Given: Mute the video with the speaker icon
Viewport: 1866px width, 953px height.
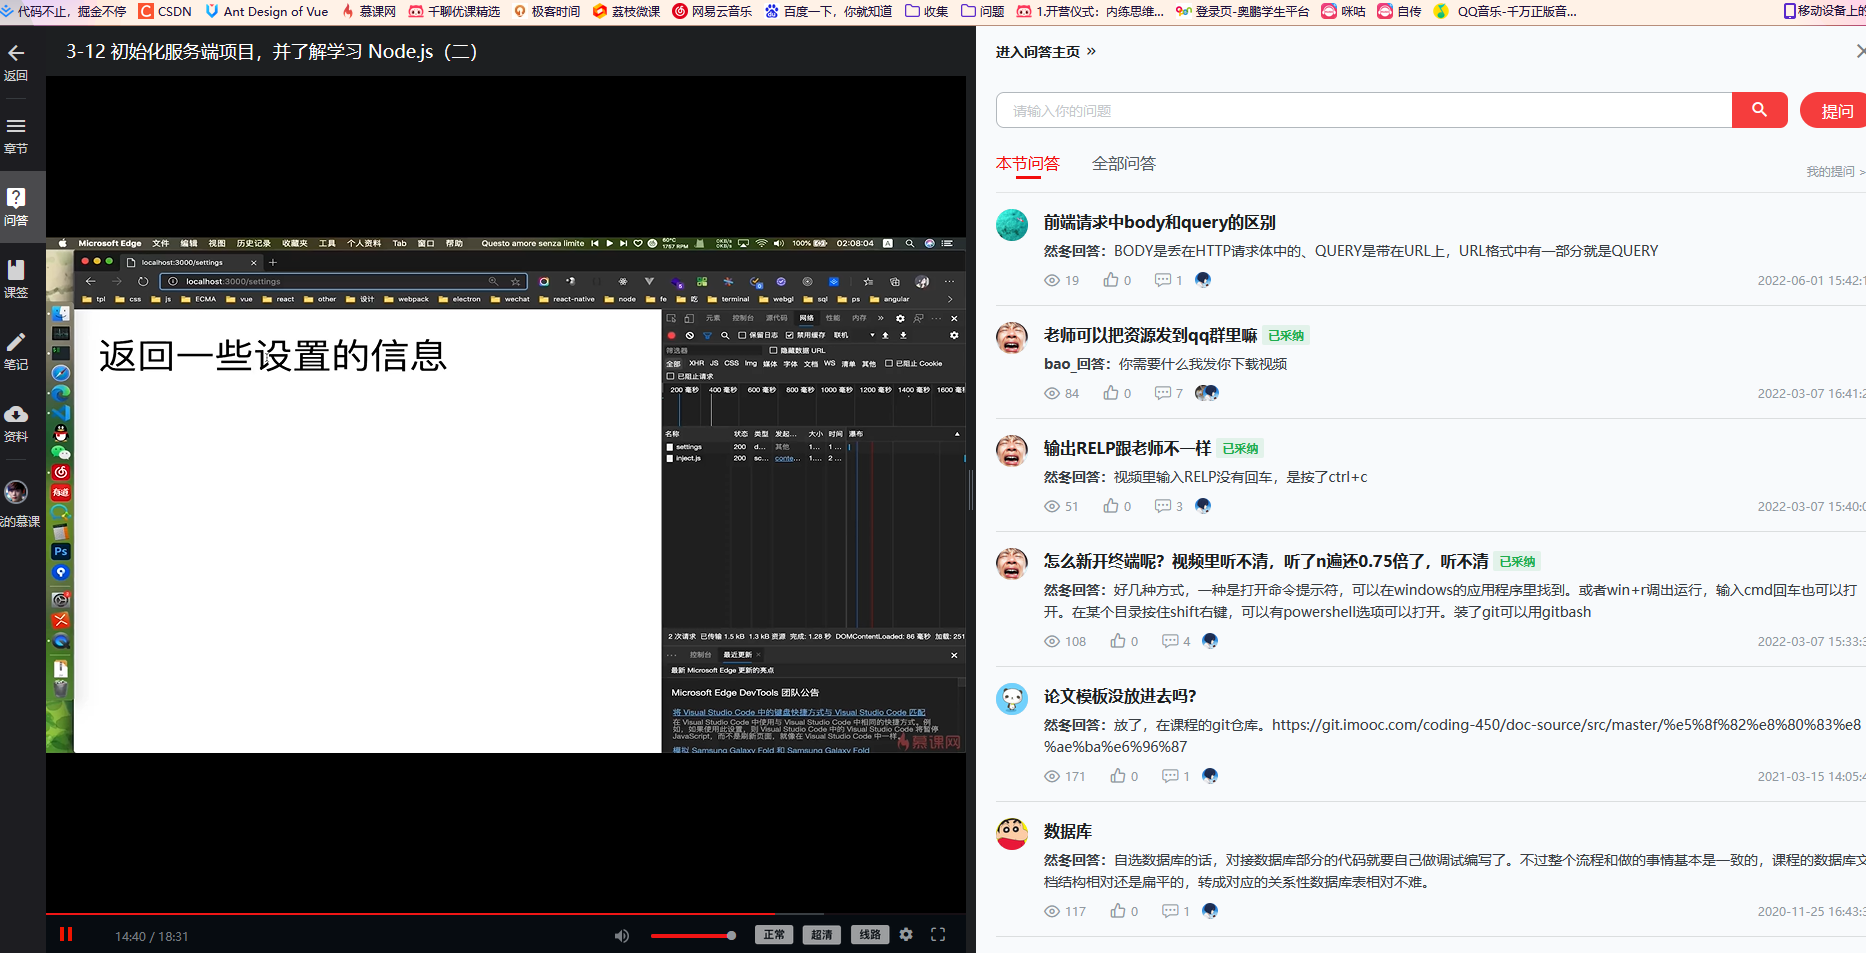Looking at the screenshot, I should click(622, 935).
